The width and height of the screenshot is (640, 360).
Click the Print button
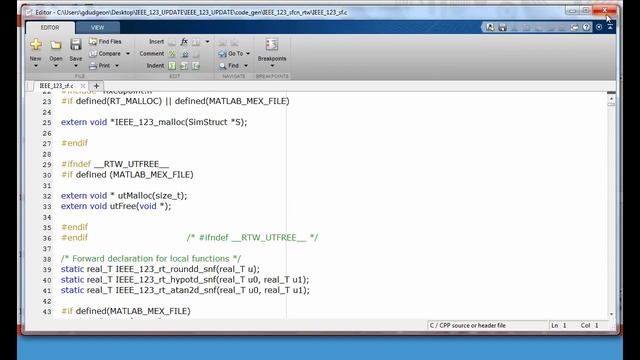click(x=100, y=65)
